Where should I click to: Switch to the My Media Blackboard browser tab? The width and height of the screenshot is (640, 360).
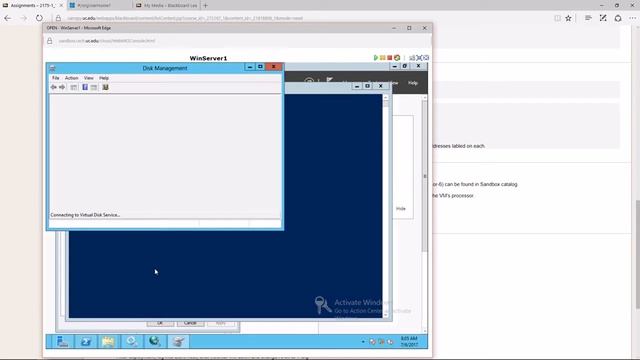point(167,5)
